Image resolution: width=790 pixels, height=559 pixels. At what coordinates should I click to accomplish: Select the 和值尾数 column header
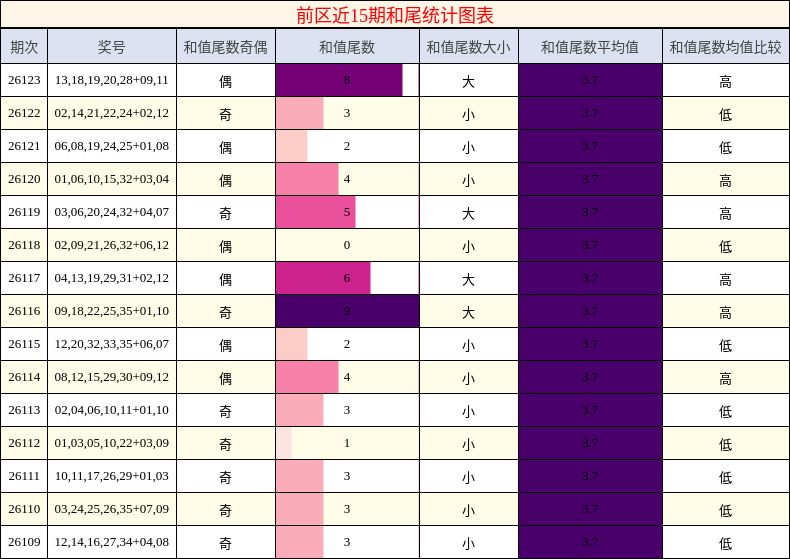click(347, 47)
